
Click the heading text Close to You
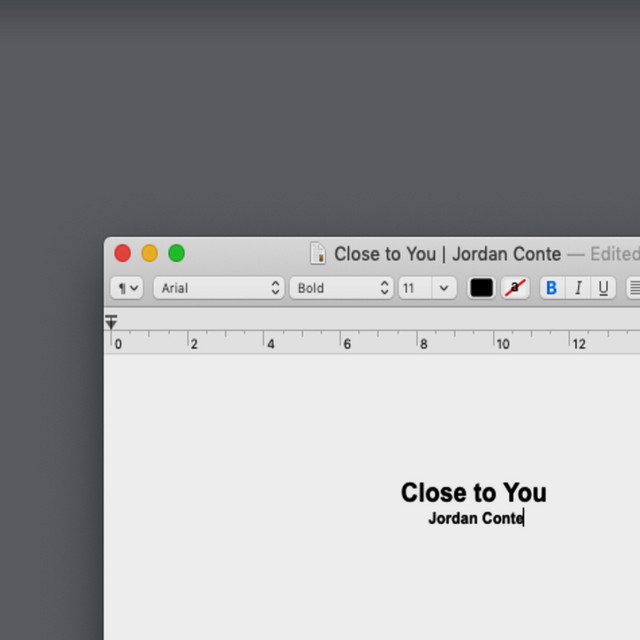pos(473,493)
